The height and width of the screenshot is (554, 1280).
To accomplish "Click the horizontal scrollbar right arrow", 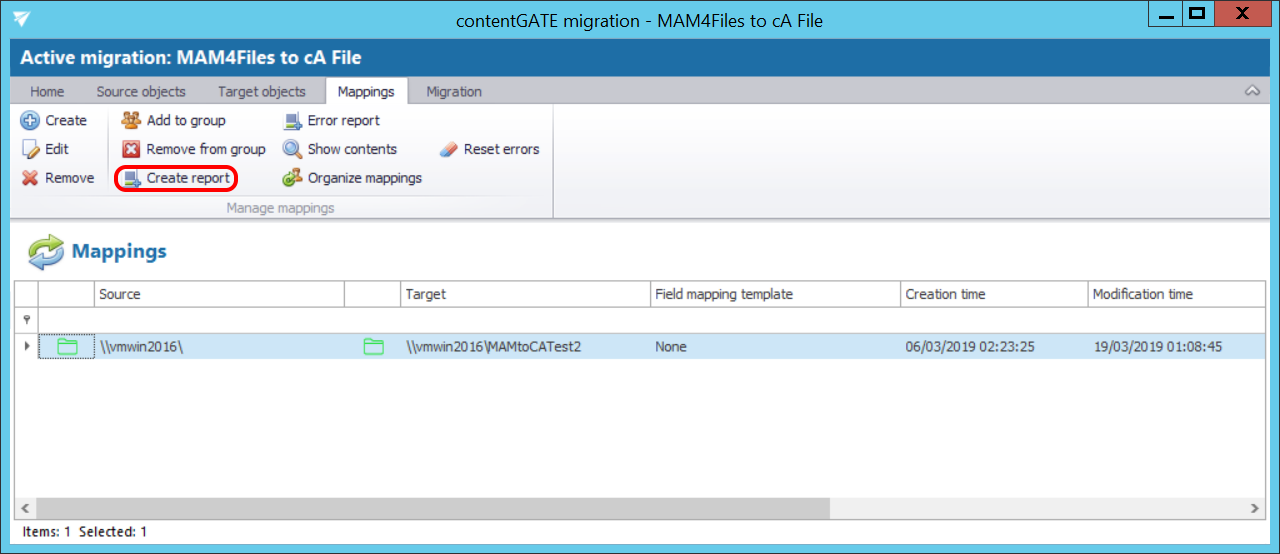I will pos(1257,508).
